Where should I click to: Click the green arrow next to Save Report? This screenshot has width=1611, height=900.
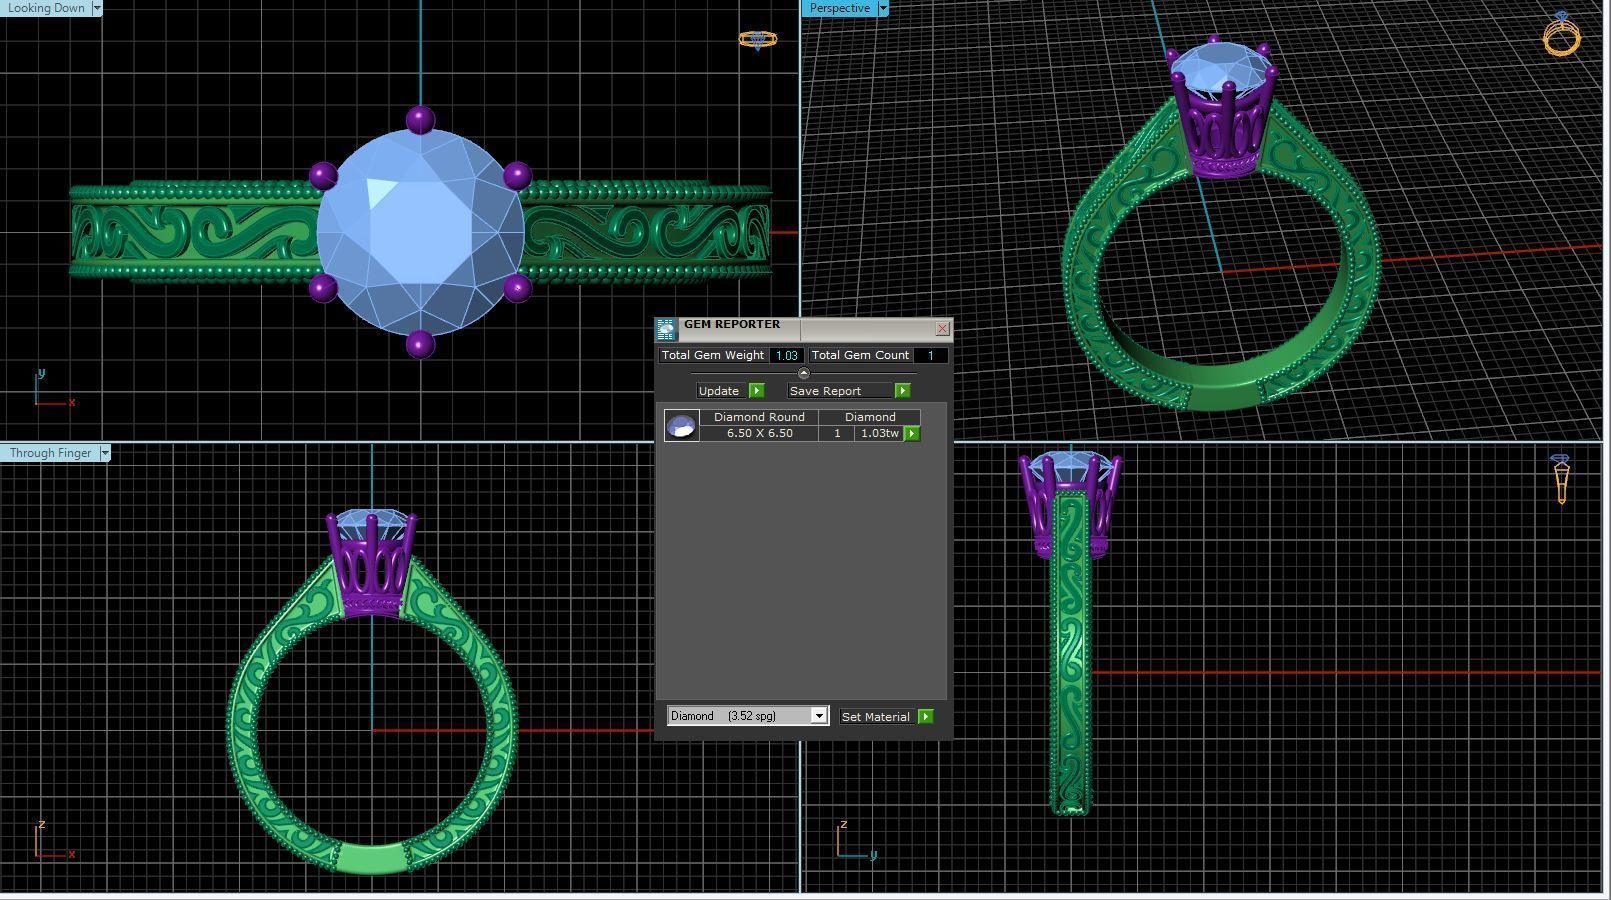902,391
